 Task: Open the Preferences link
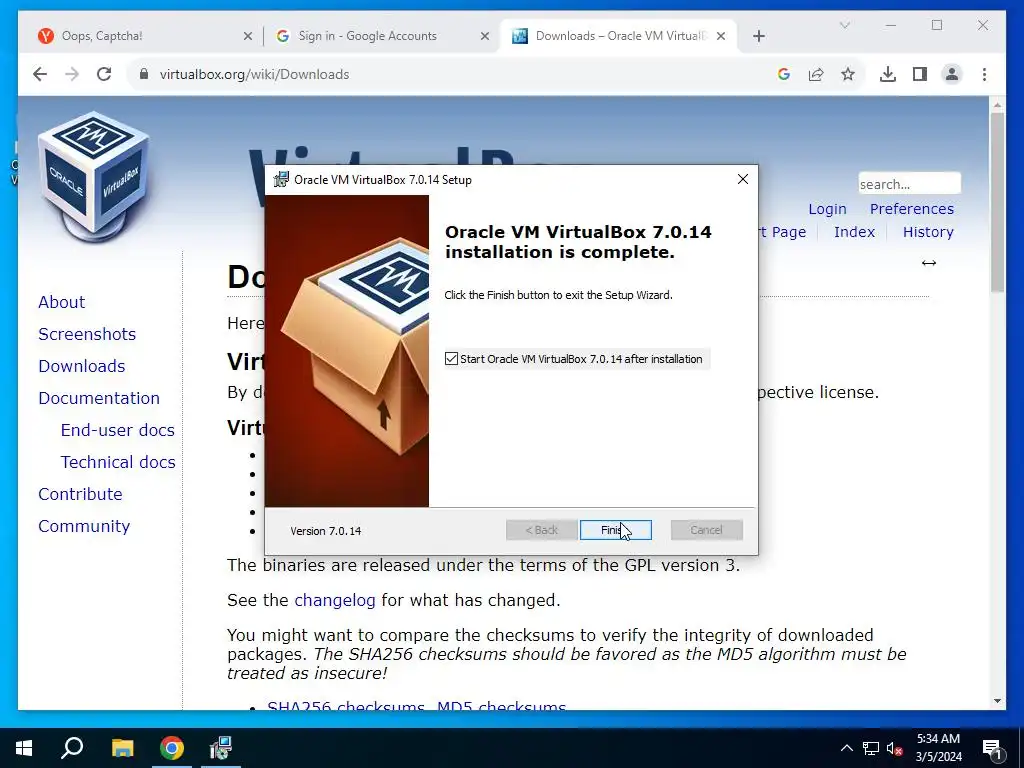pos(912,209)
